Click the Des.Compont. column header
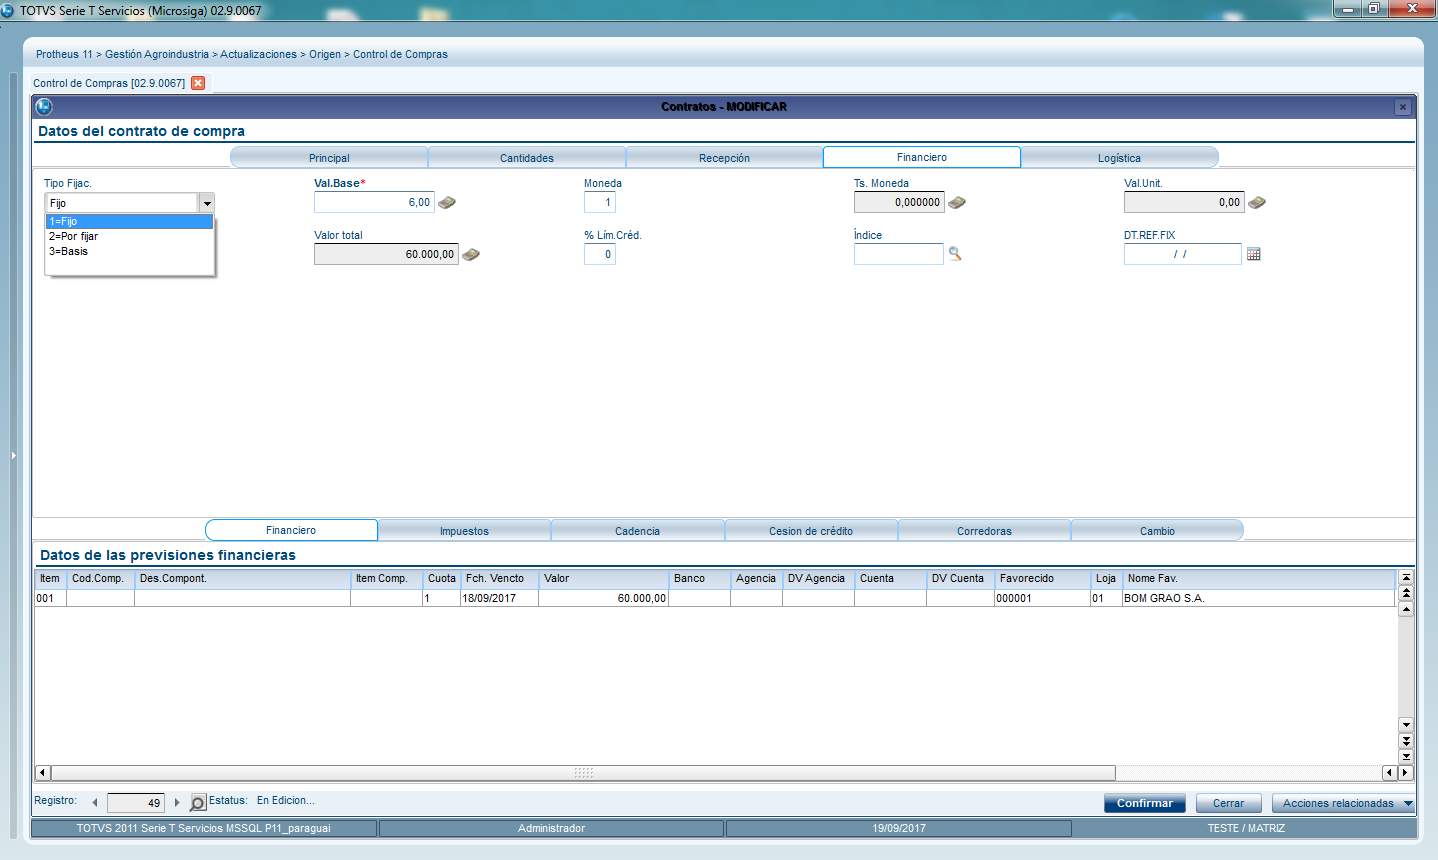Screen dimensions: 1438x860 tap(243, 579)
